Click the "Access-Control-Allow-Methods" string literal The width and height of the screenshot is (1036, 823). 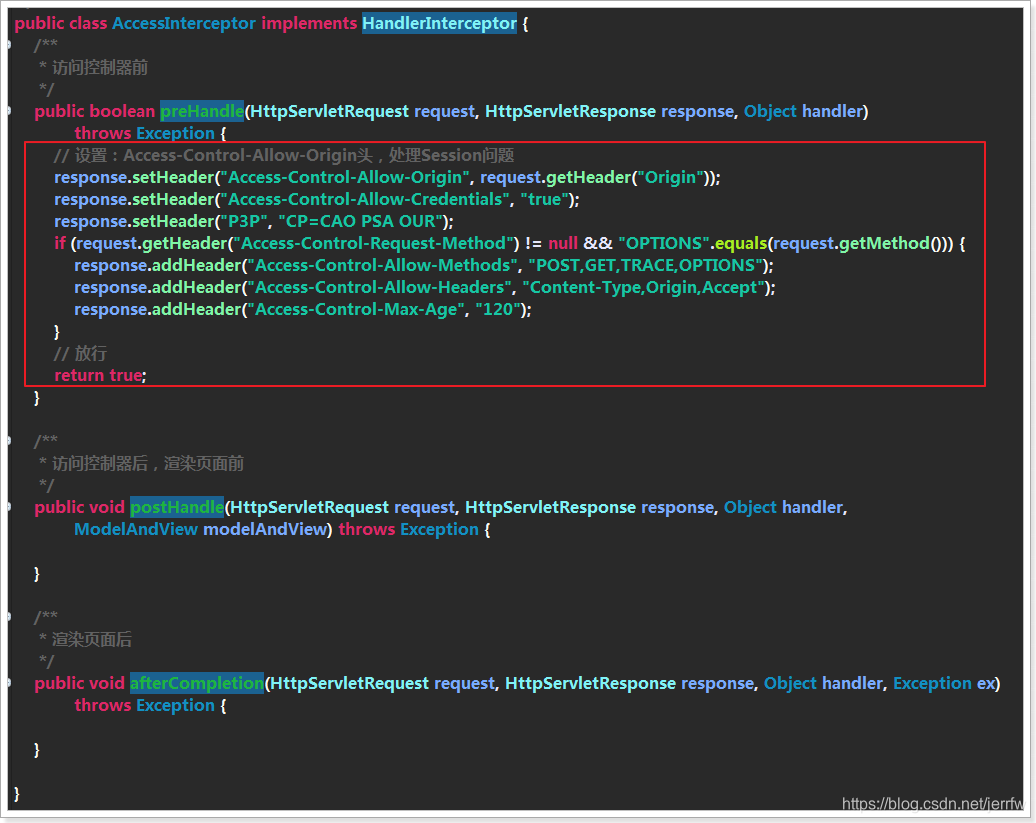click(383, 266)
